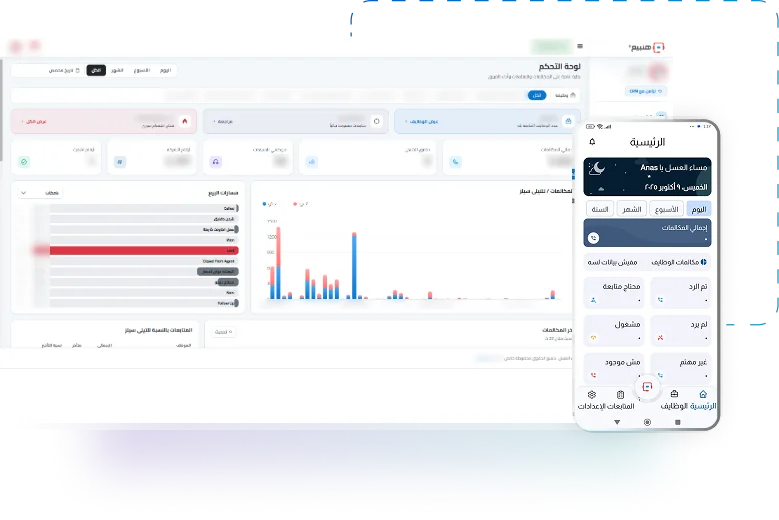Open custom date (تاريخ مخصص) picker
Viewport: 779px width, 520px height.
pyautogui.click(x=64, y=71)
